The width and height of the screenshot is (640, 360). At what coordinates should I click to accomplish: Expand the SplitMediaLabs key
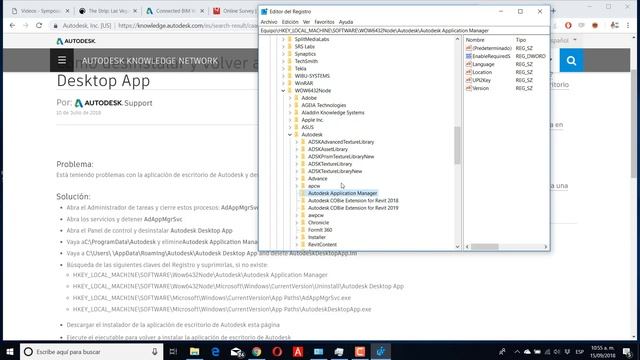click(x=283, y=39)
